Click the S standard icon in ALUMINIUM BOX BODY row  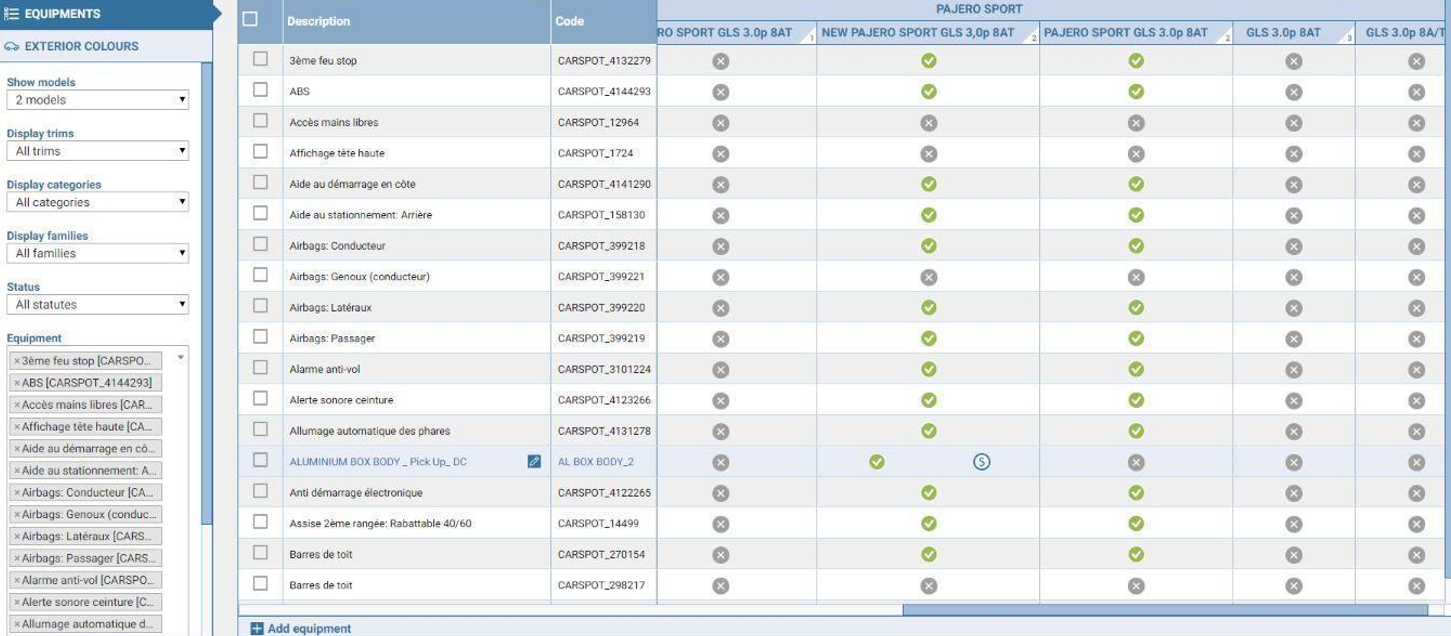click(x=982, y=462)
